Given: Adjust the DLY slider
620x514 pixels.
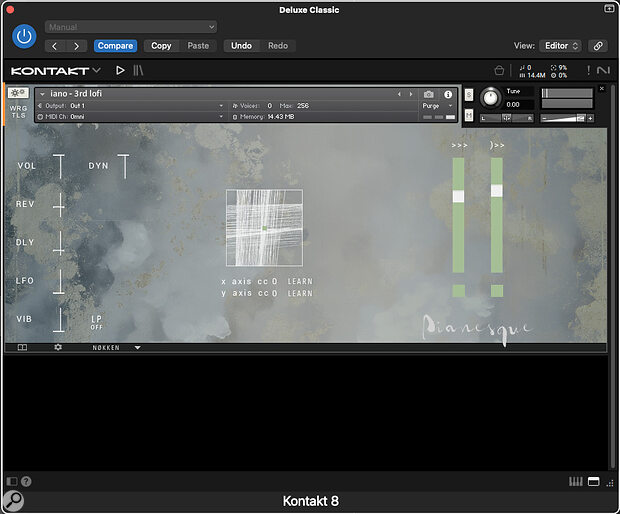Looking at the screenshot, I should pyautogui.click(x=59, y=243).
